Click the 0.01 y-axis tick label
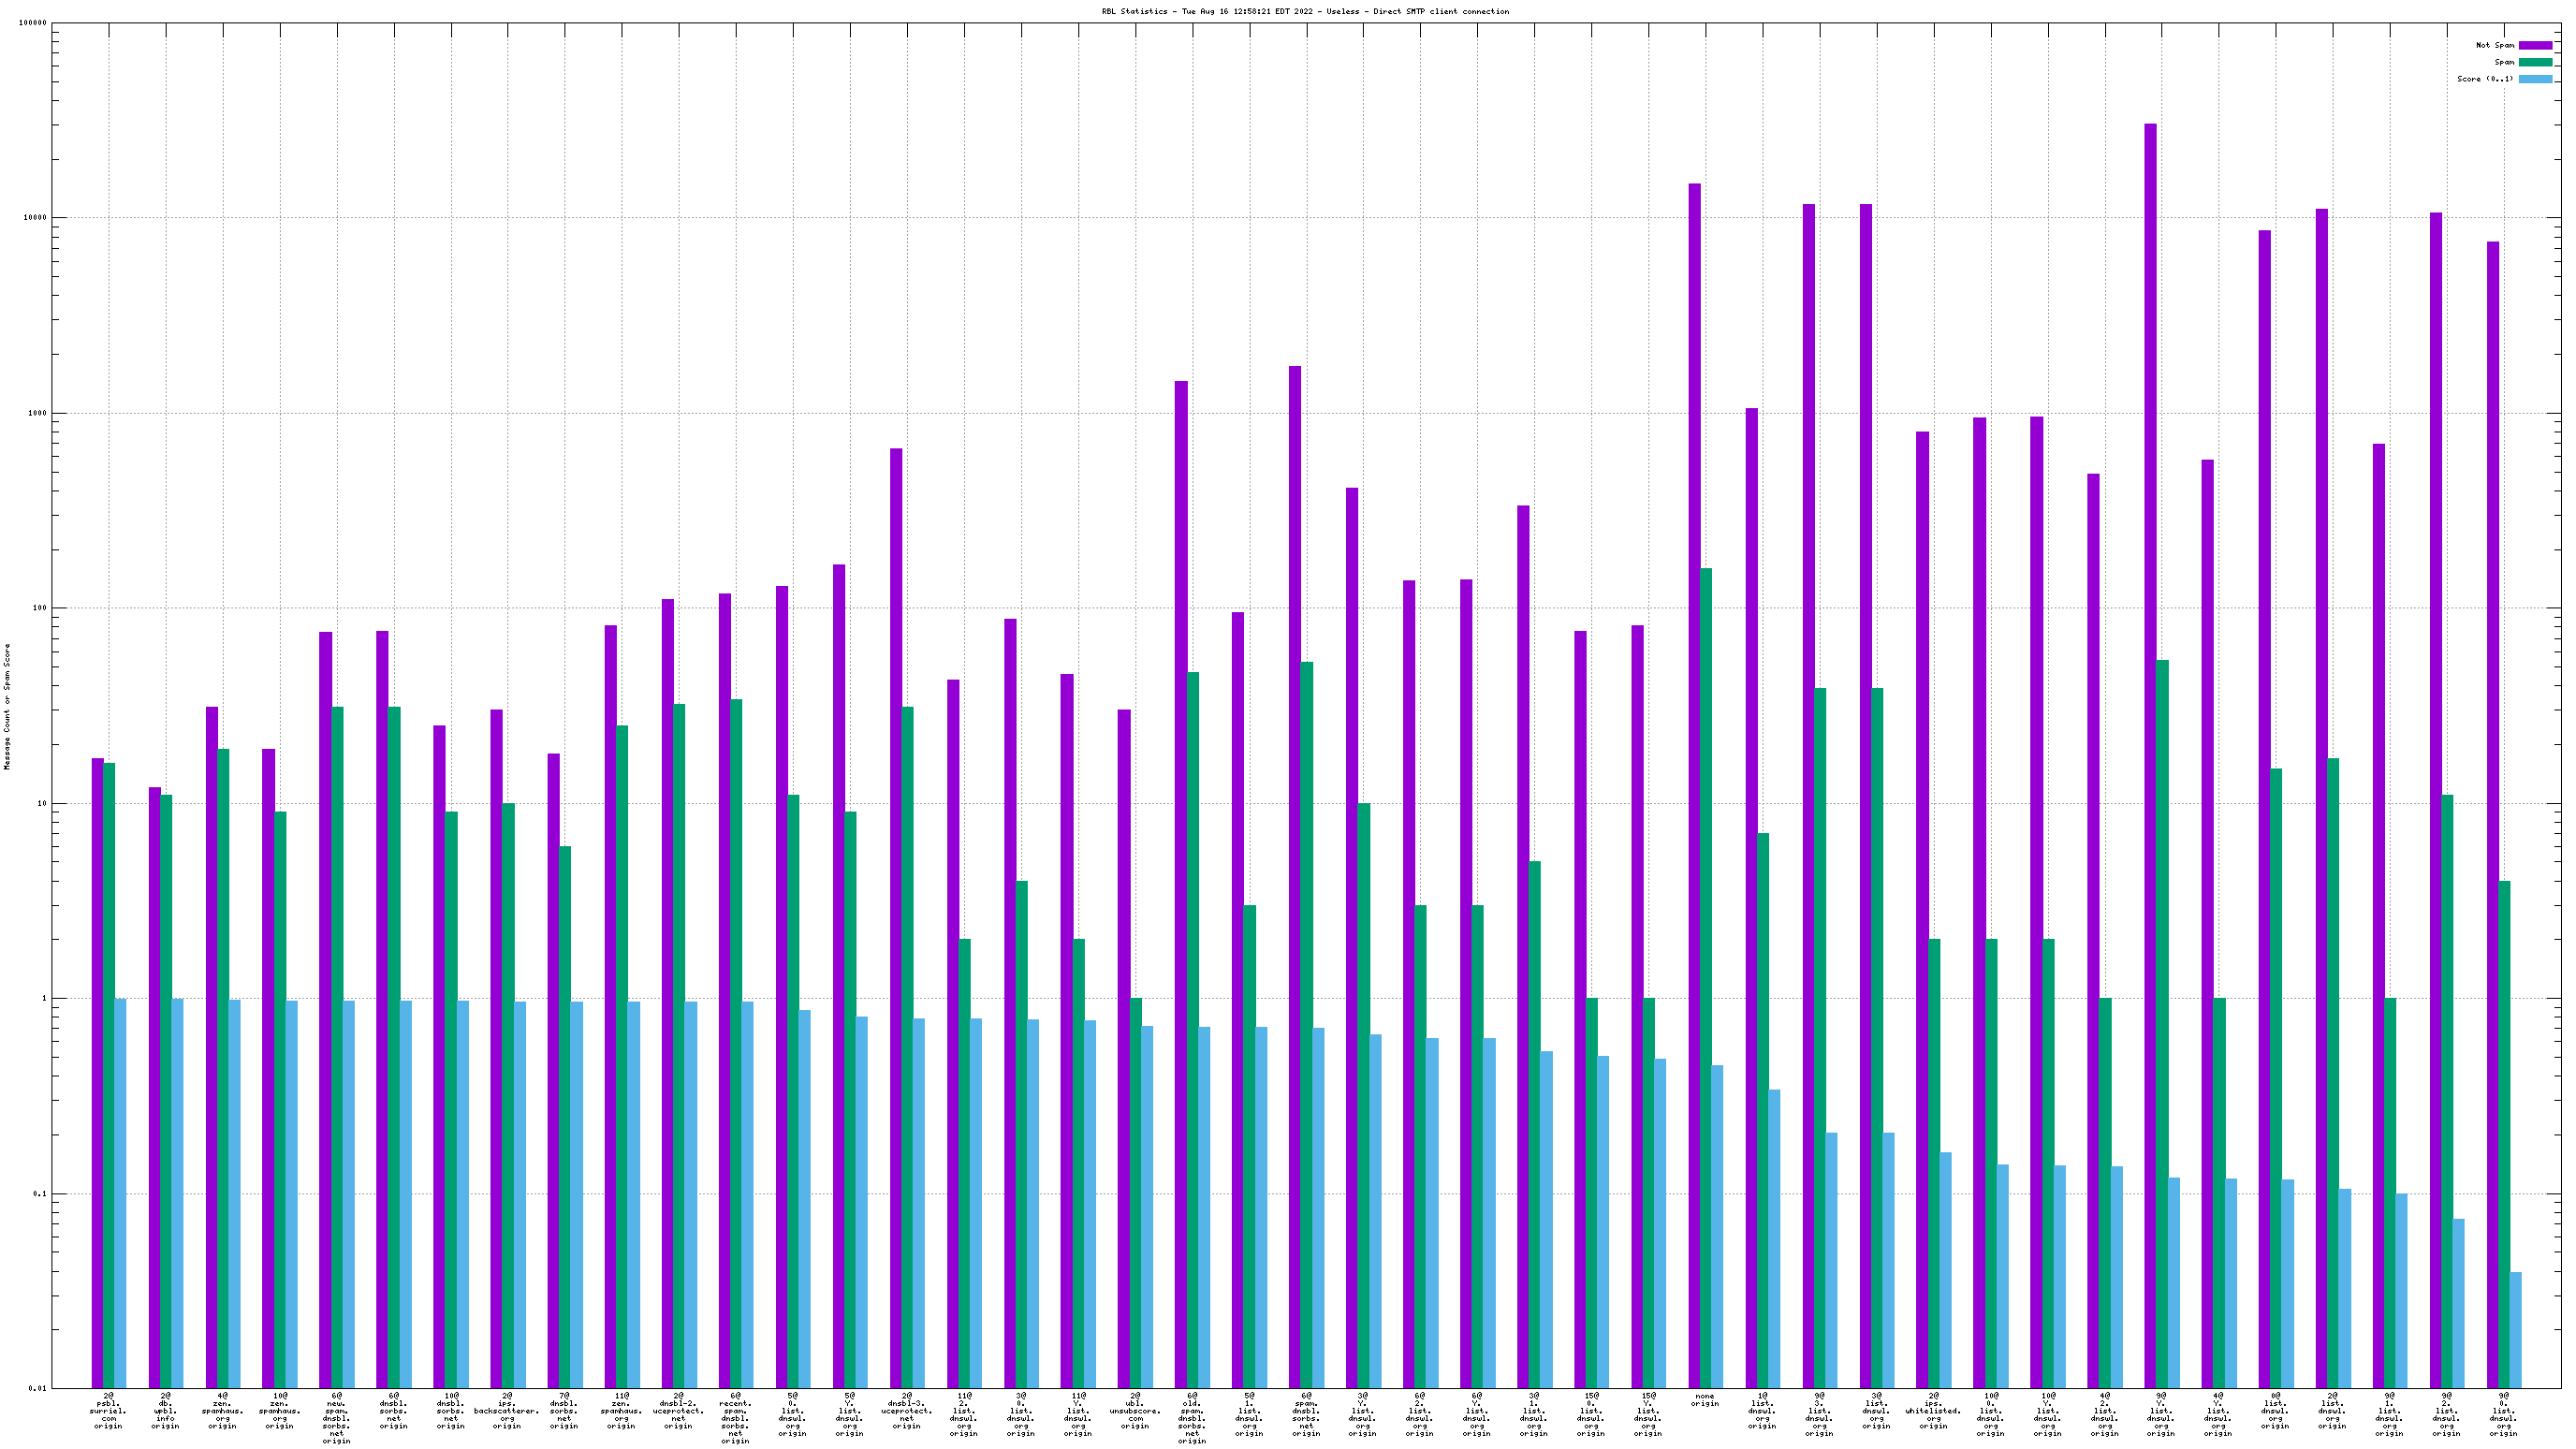 37,1388
